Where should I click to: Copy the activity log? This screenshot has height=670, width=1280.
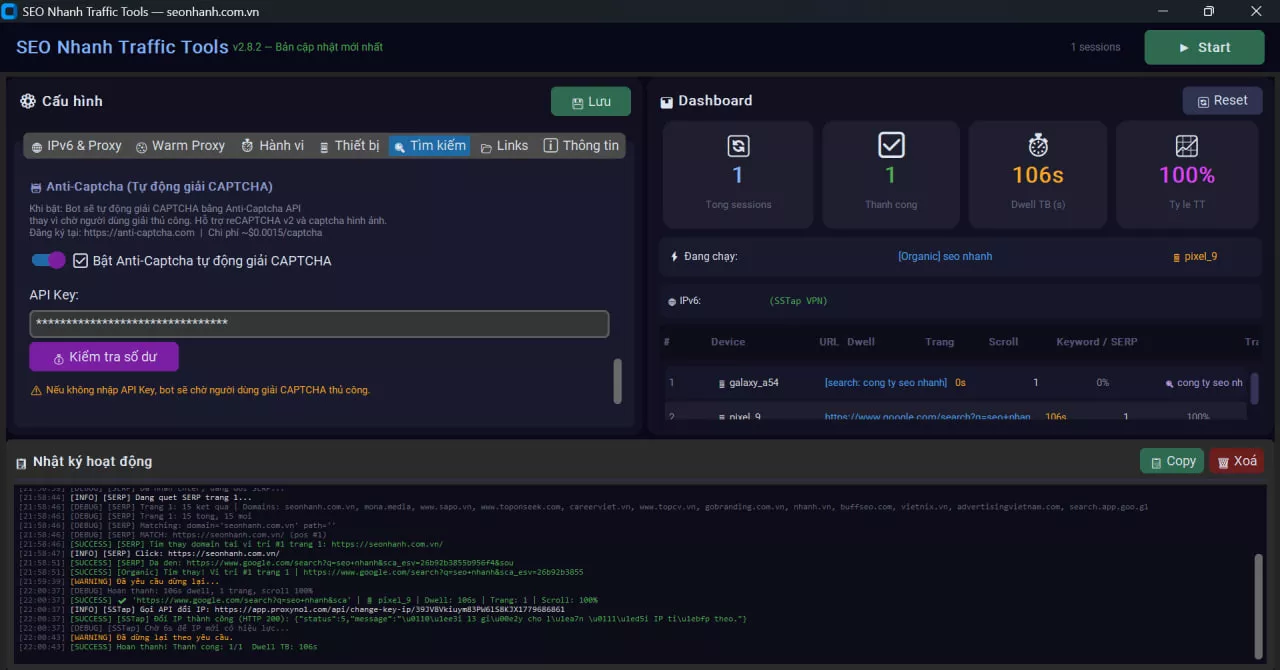click(1172, 461)
